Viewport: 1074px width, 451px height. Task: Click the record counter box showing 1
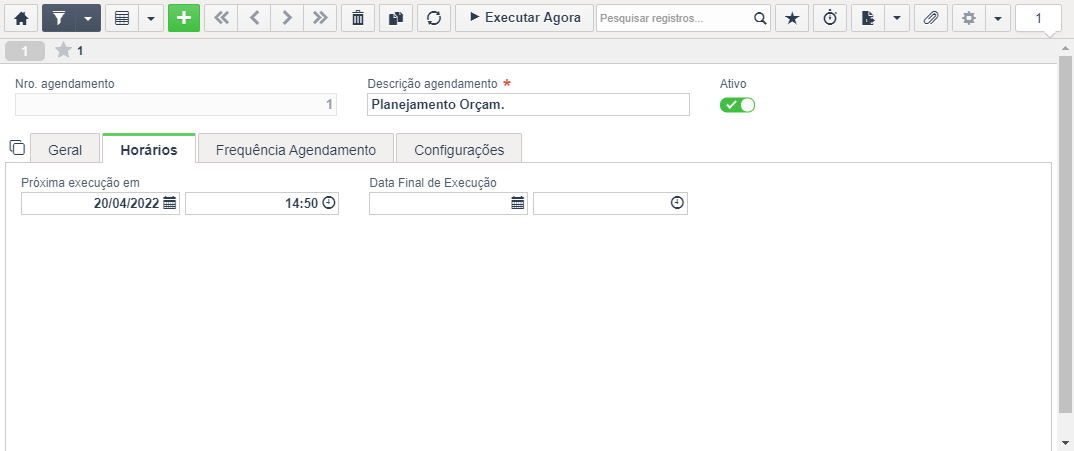coord(1038,19)
